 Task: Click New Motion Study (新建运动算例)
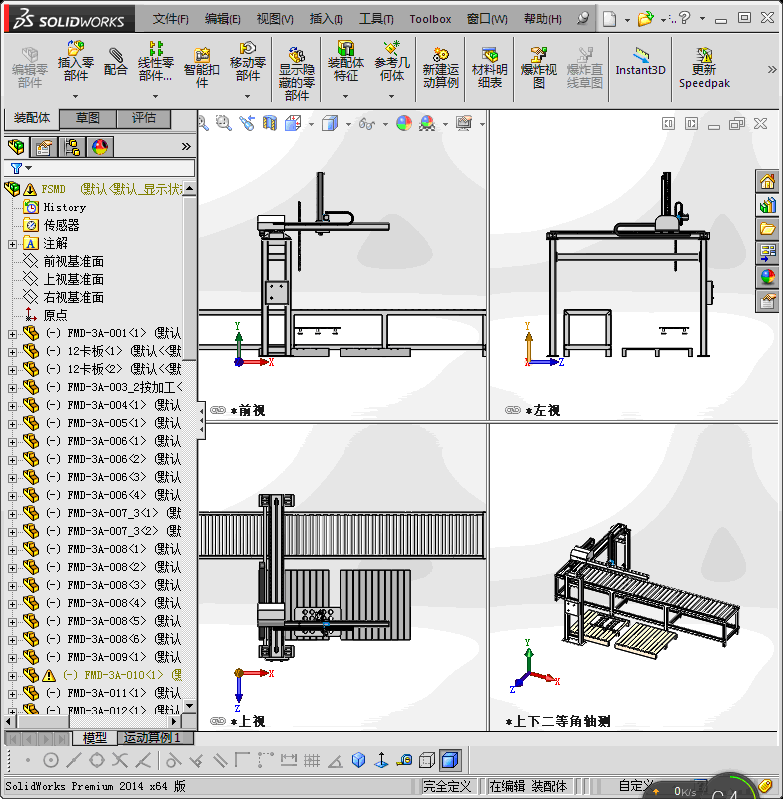[441, 67]
